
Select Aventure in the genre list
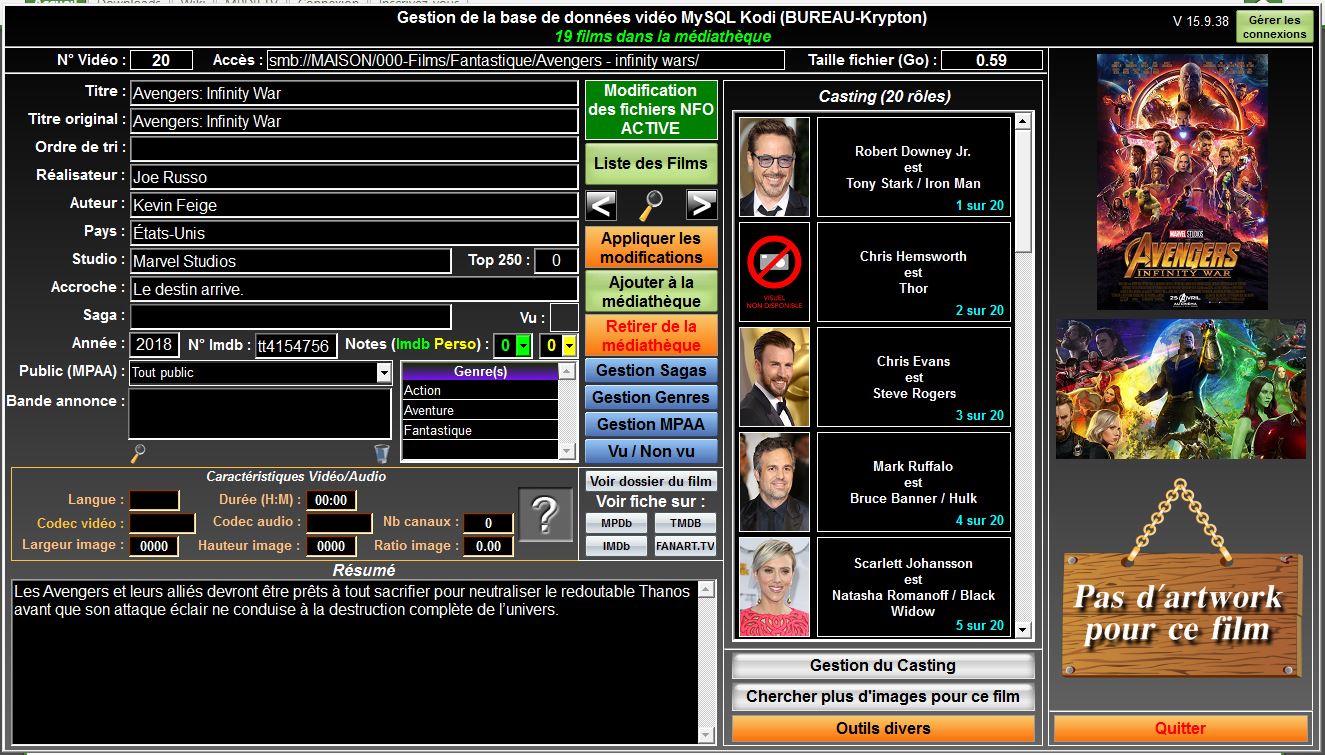click(x=480, y=411)
